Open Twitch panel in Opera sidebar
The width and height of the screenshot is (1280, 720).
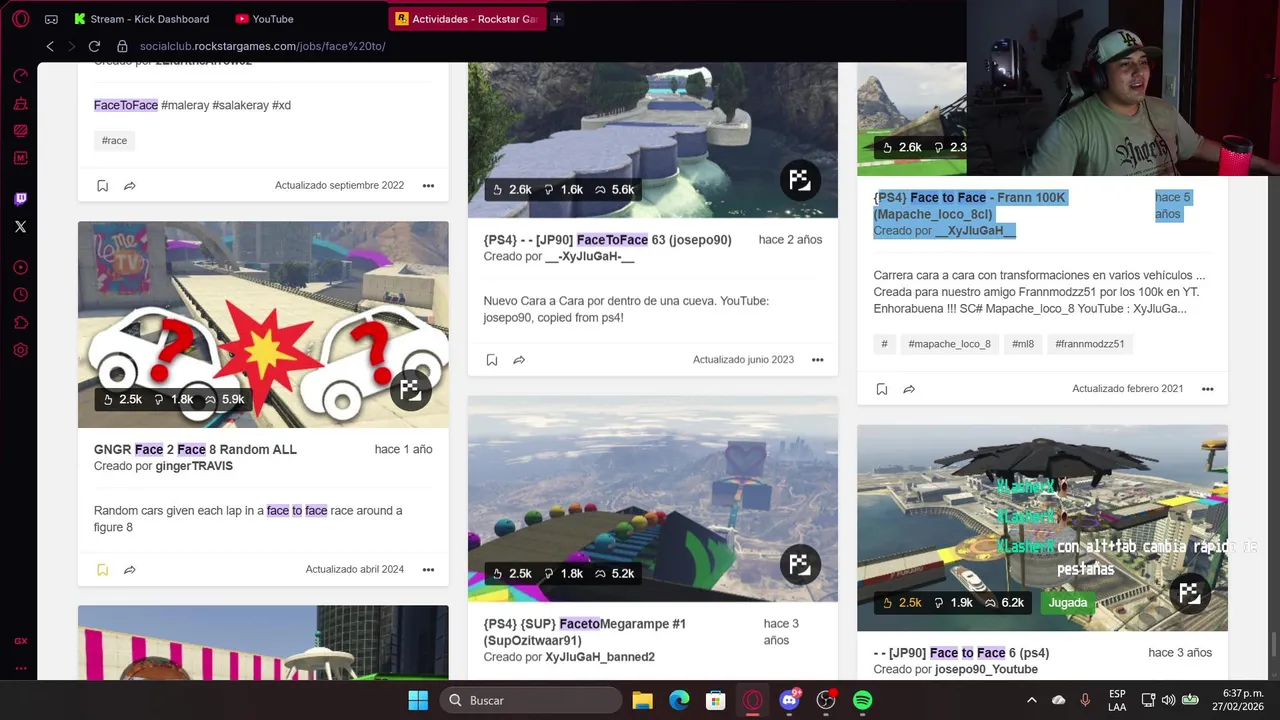[20, 199]
